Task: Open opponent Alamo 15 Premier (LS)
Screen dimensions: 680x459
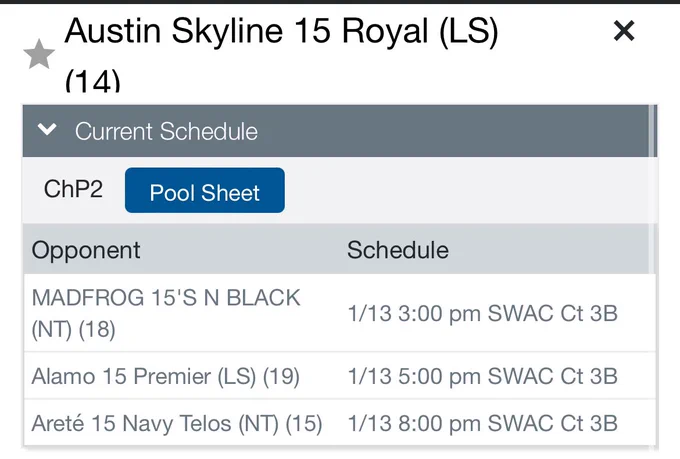Action: pyautogui.click(x=165, y=376)
